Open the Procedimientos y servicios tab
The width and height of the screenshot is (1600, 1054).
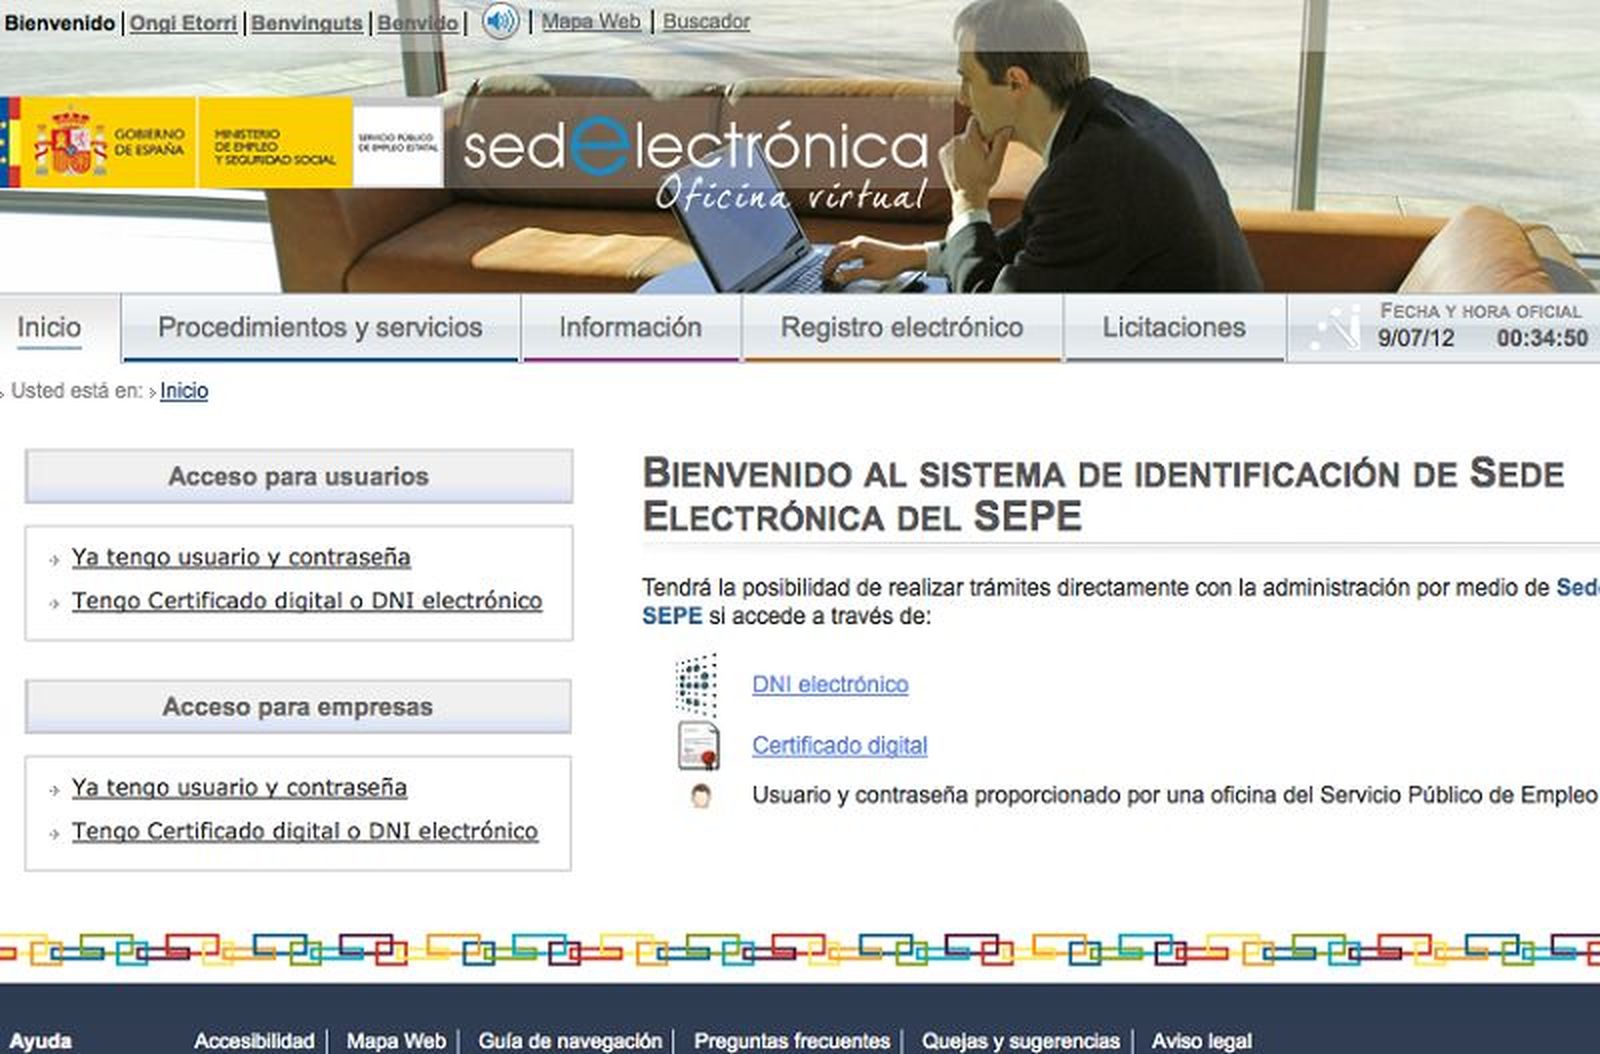[320, 327]
